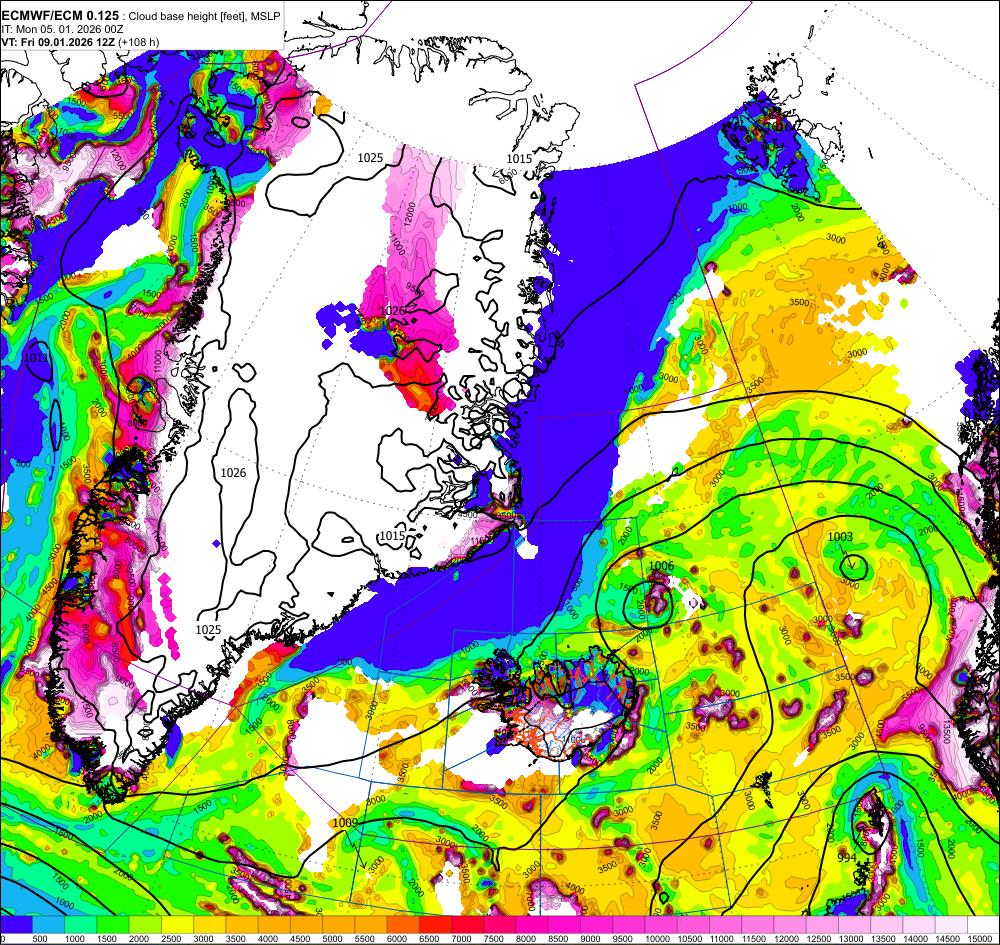The width and height of the screenshot is (1000, 945).
Task: Select the white 14500–15000 ft legend swatch
Action: click(x=952, y=925)
